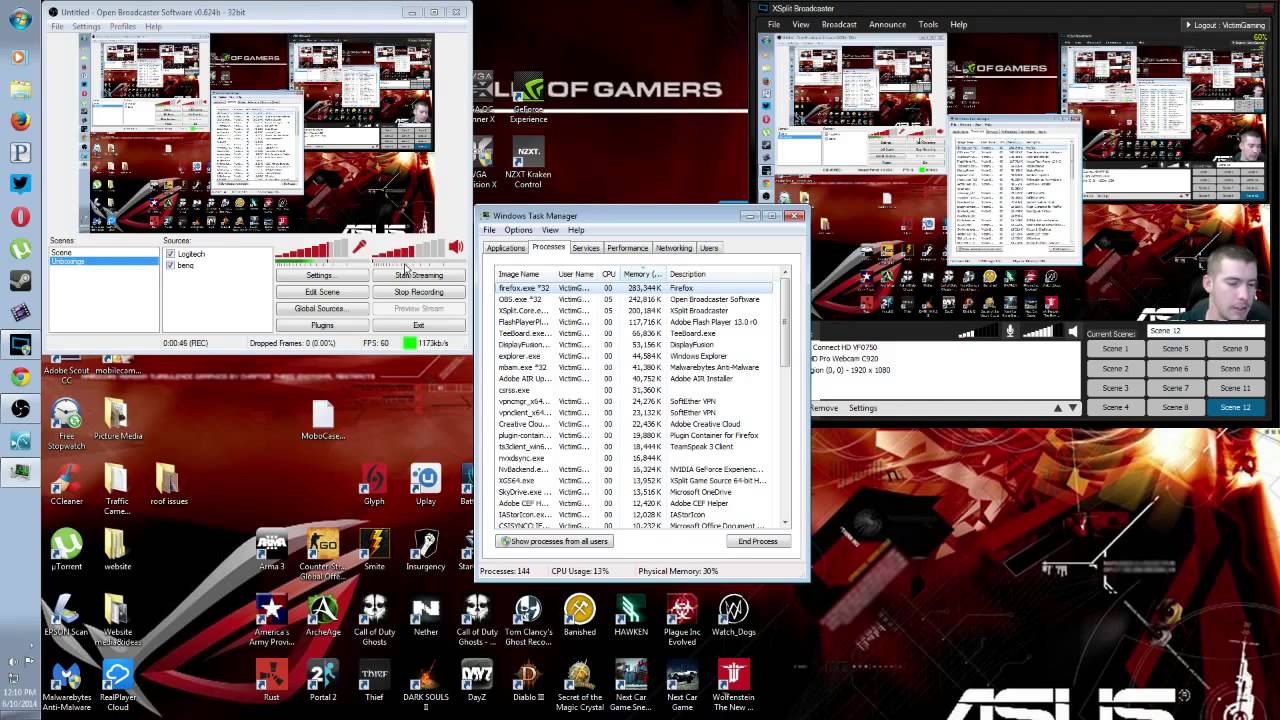The height and width of the screenshot is (720, 1280).
Task: Click the microphone icon in OBS
Action: (359, 247)
